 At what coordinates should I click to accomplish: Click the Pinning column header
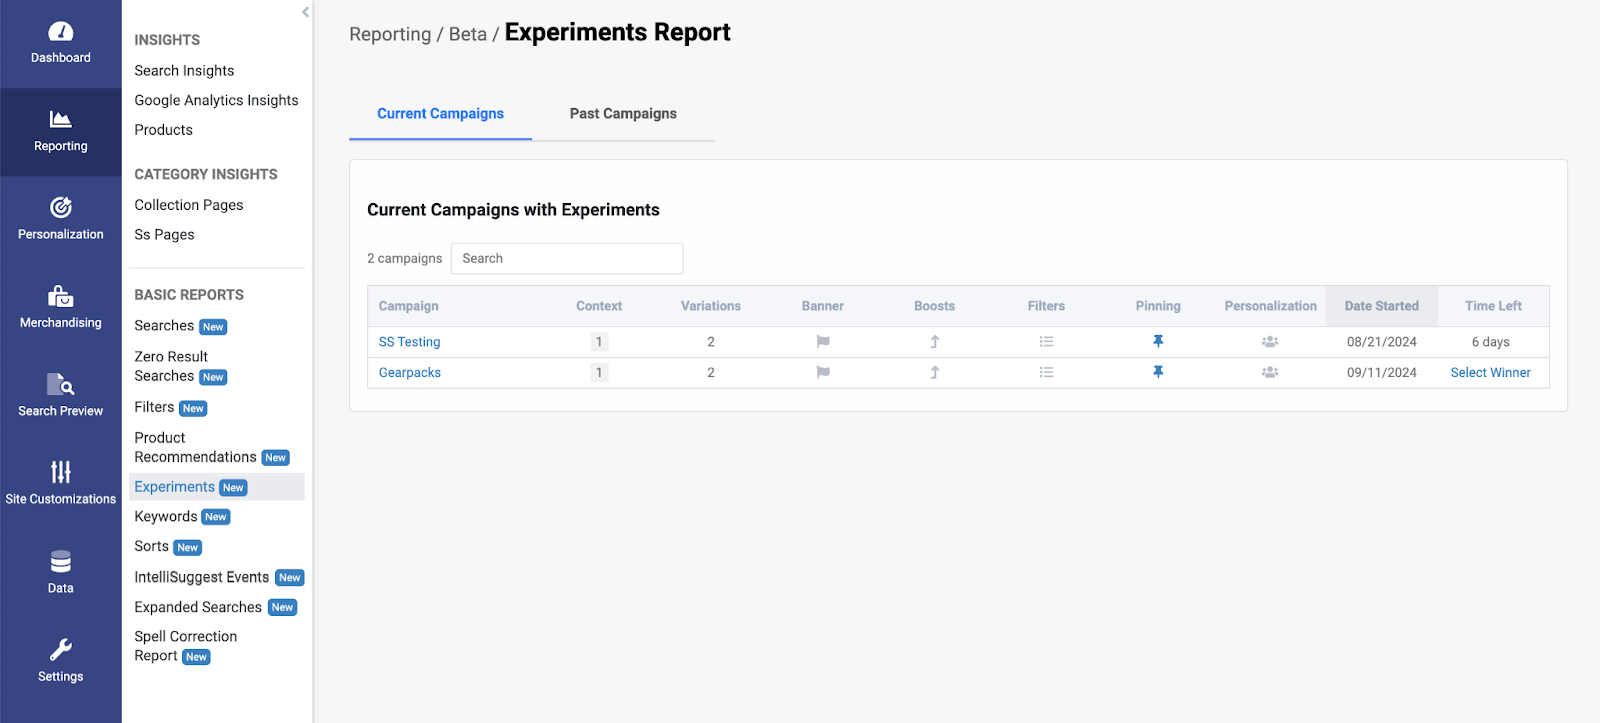pos(1158,306)
